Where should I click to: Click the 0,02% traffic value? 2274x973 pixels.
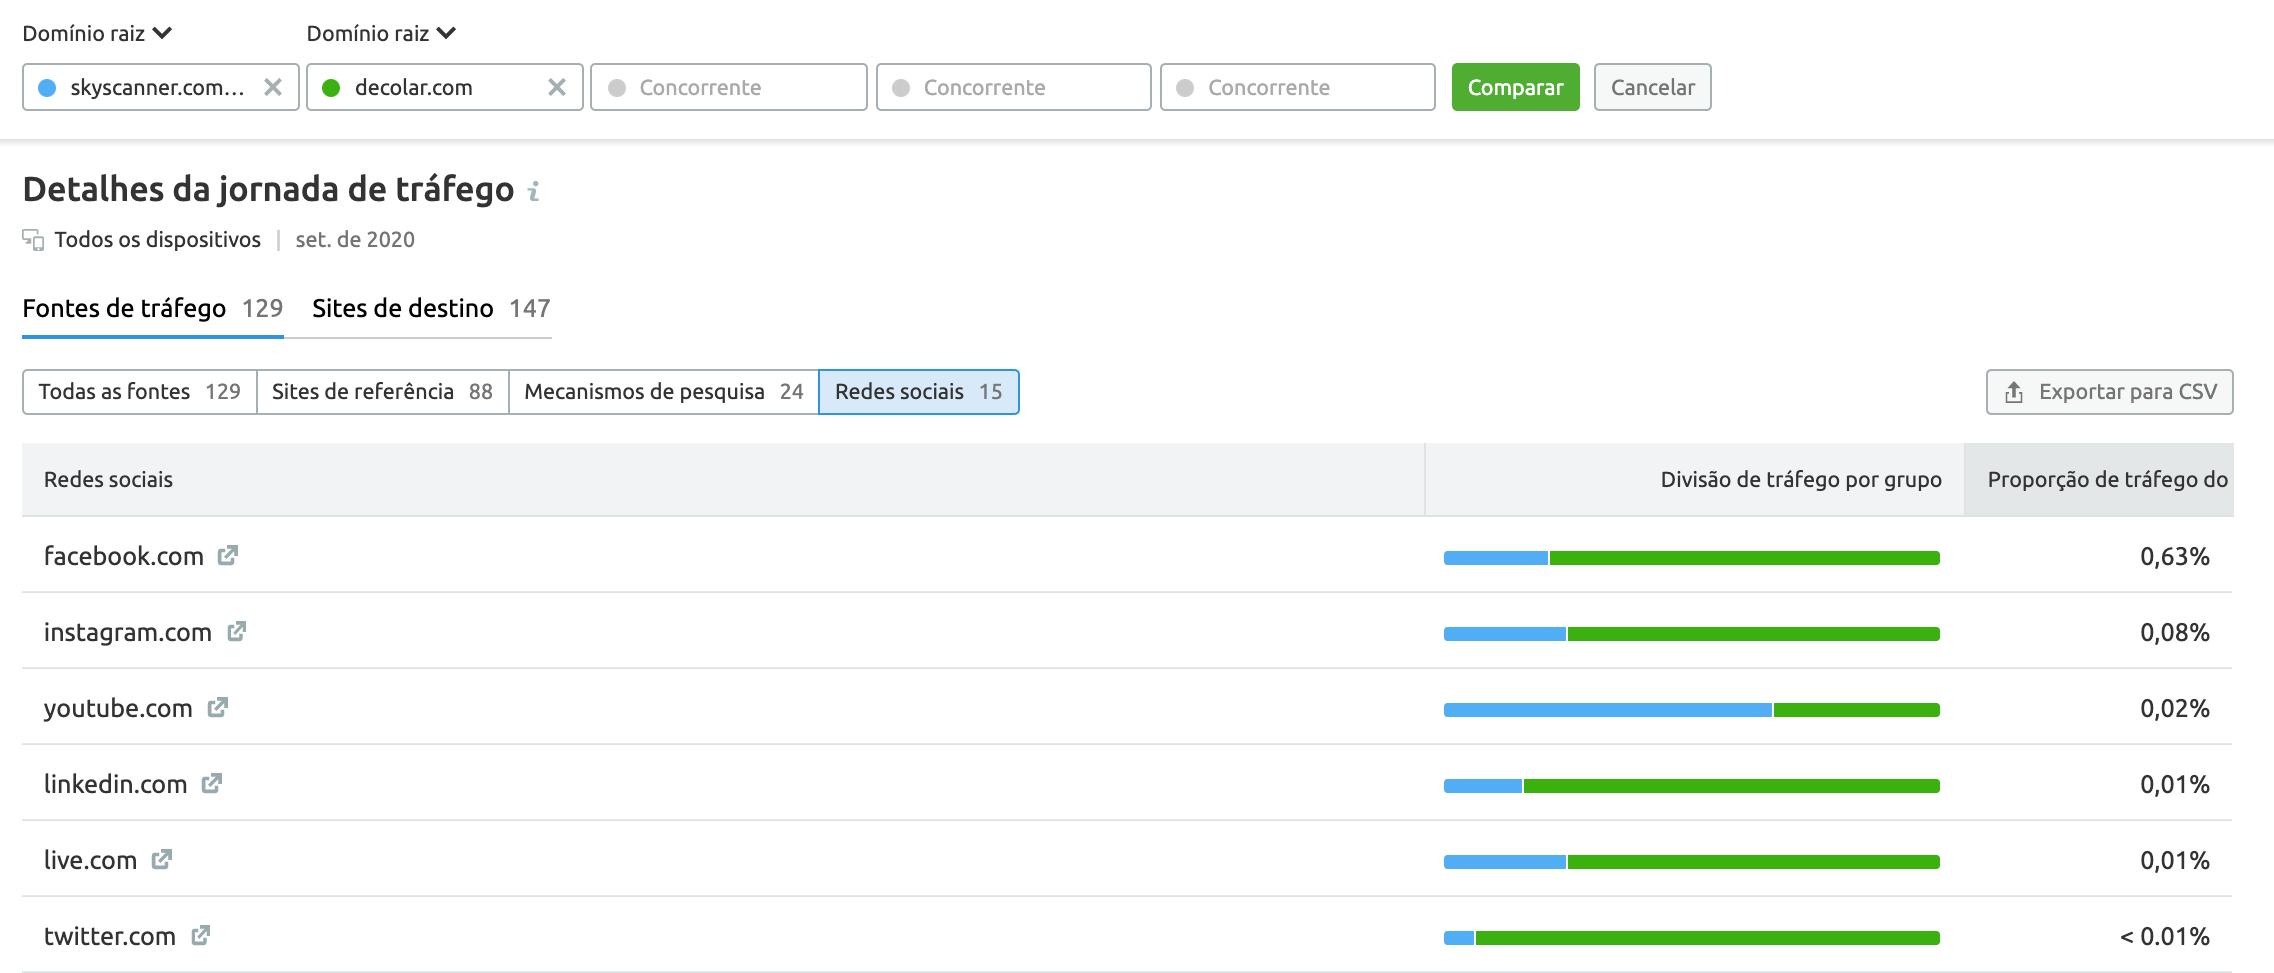(2174, 708)
